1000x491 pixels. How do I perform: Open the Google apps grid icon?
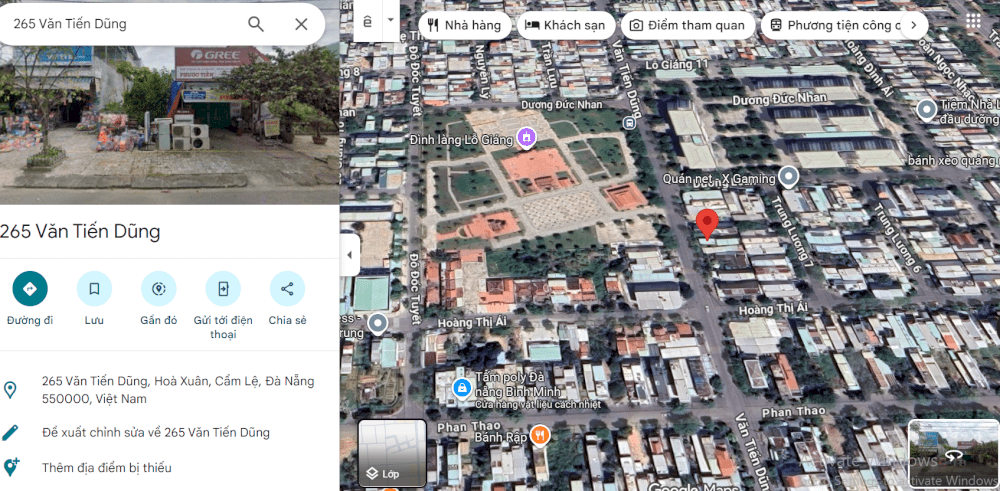(973, 23)
